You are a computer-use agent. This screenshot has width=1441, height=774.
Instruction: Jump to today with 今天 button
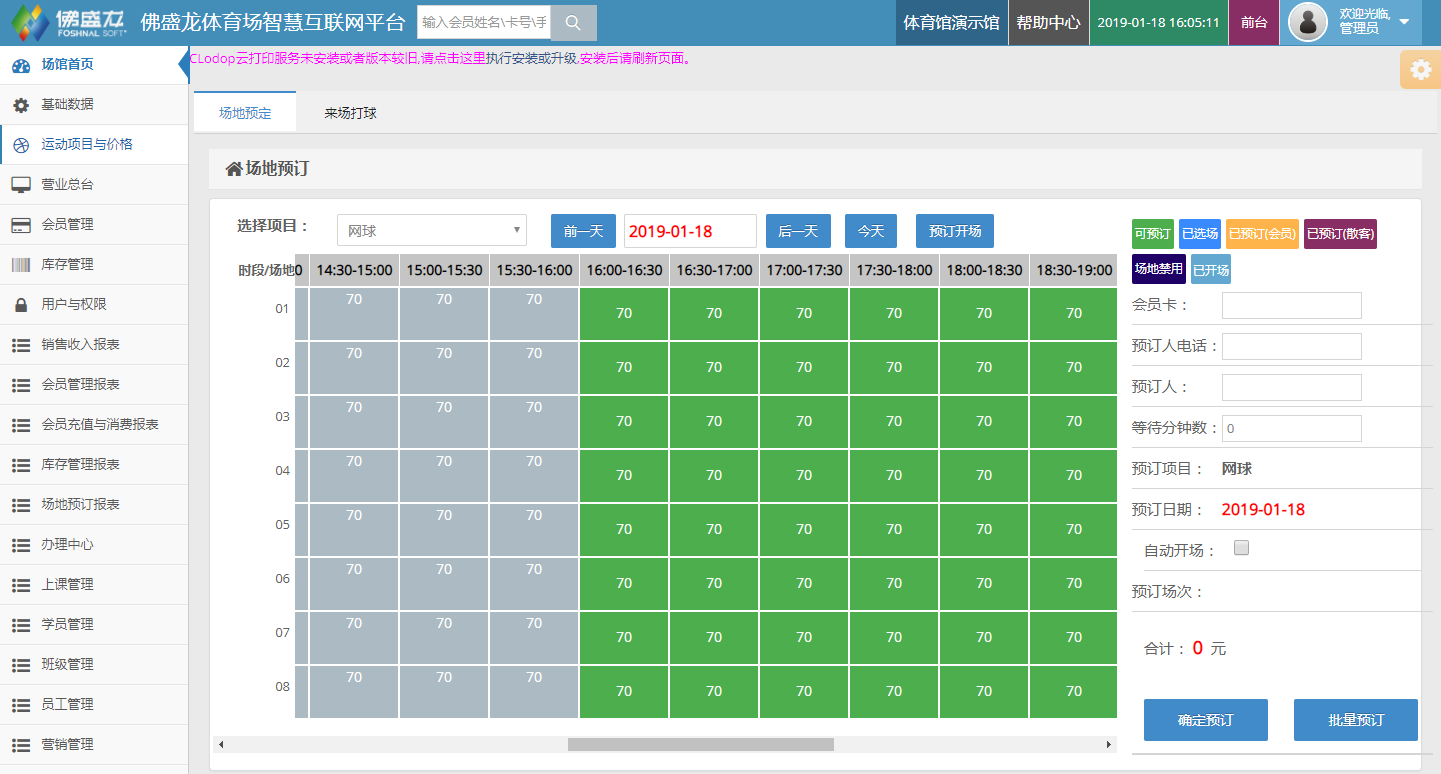tap(871, 231)
